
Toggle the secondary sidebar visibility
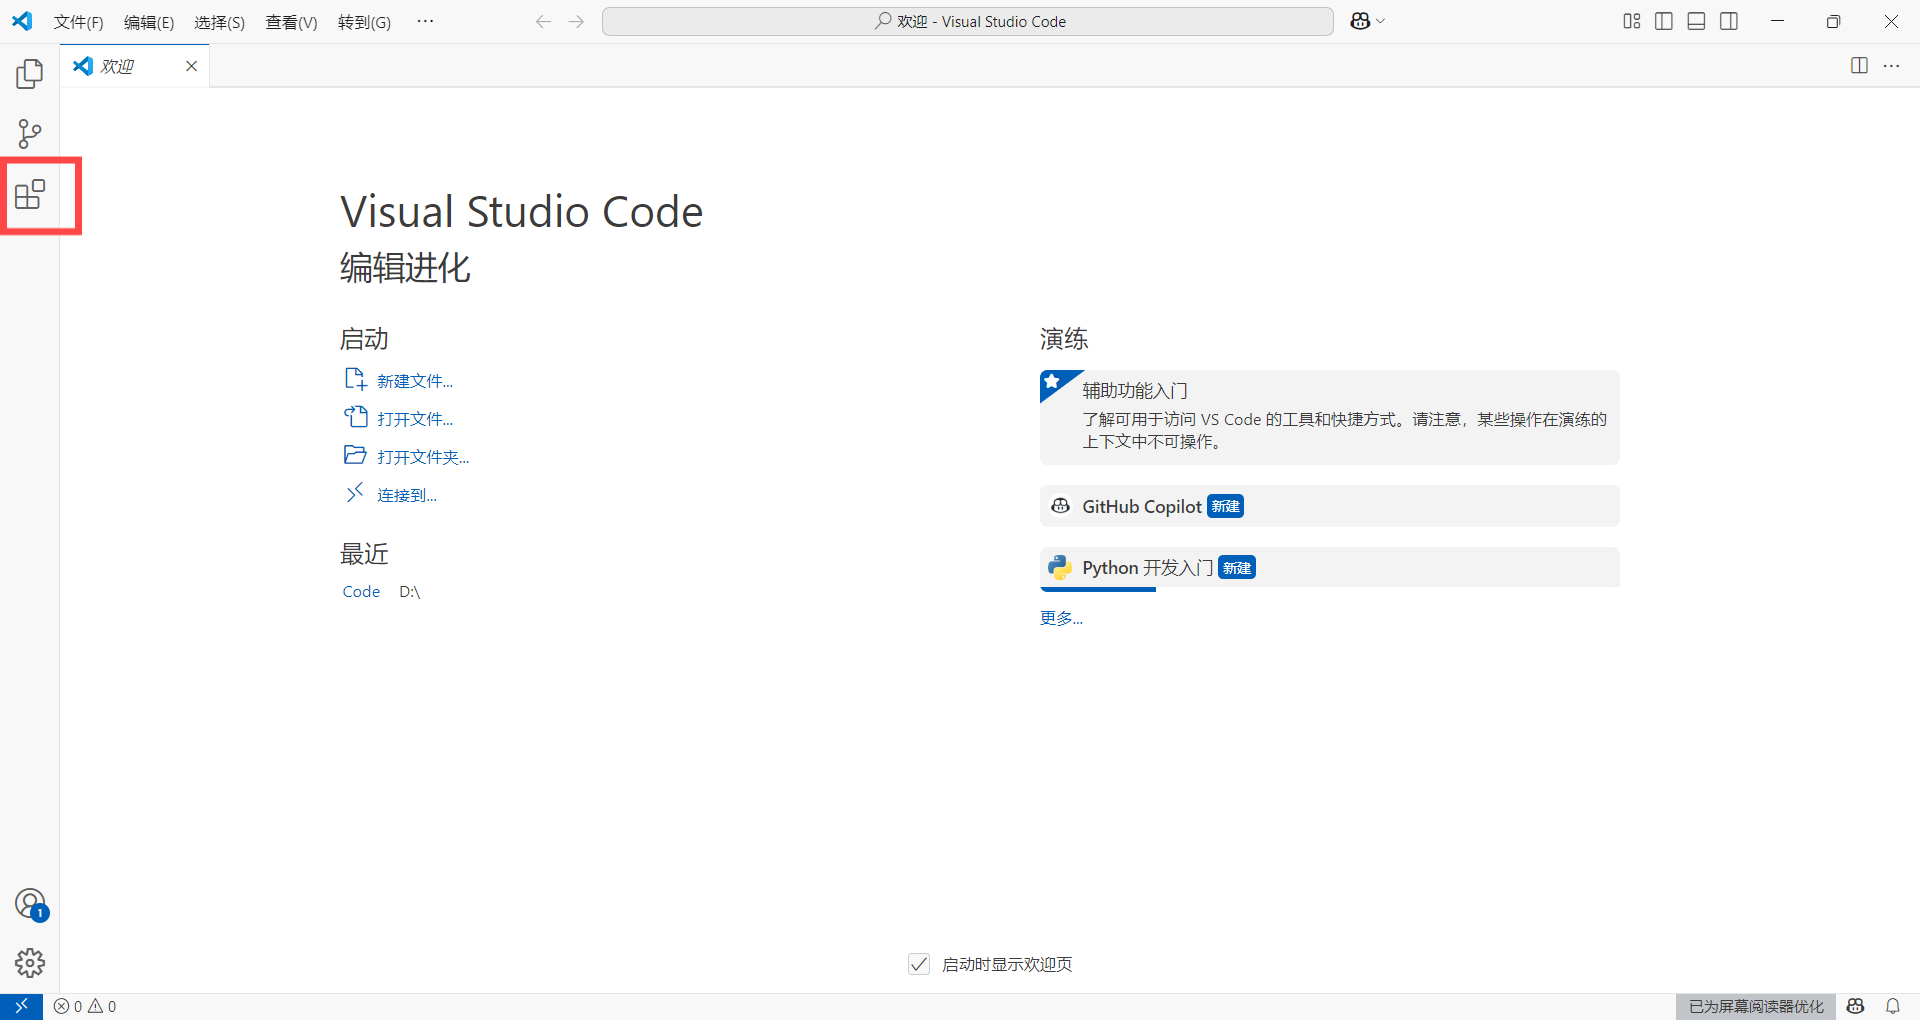click(1729, 20)
